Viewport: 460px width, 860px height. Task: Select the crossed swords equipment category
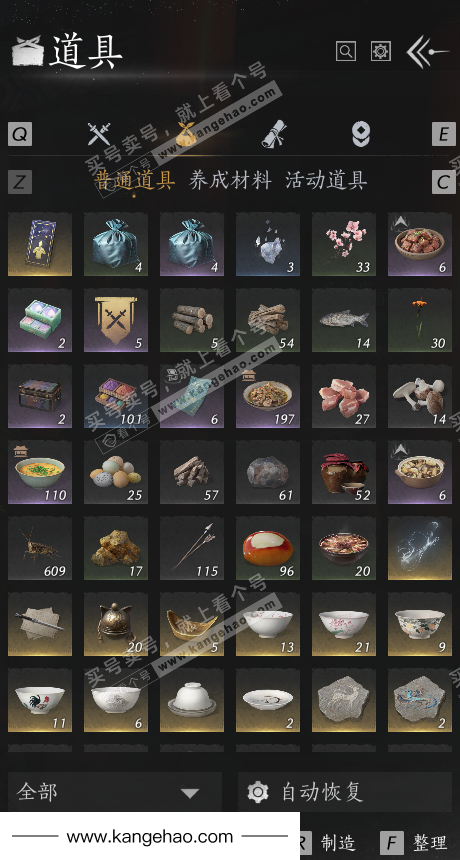tap(99, 134)
